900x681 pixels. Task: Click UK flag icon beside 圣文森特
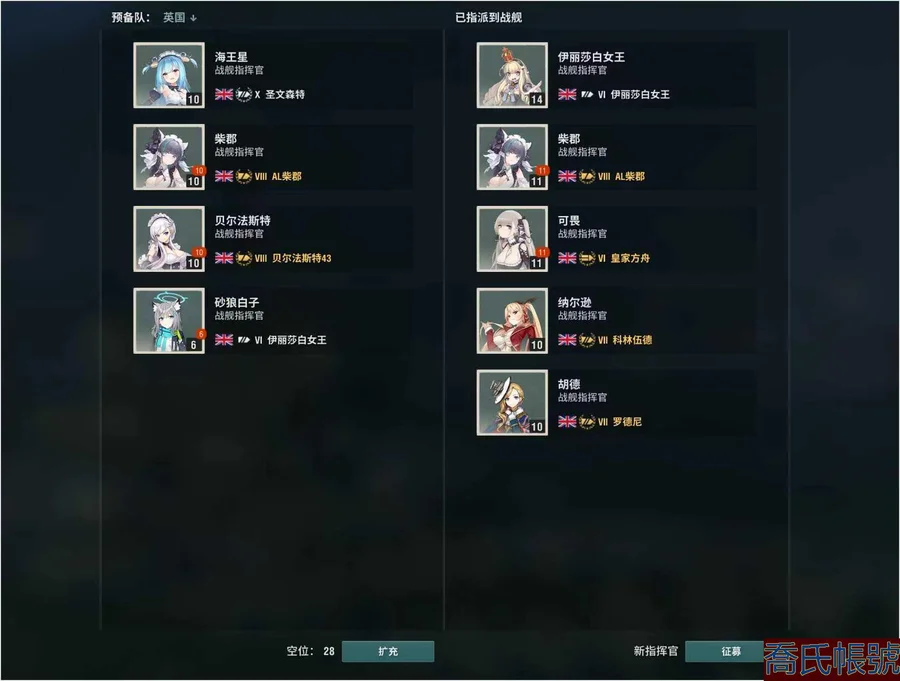tap(224, 94)
